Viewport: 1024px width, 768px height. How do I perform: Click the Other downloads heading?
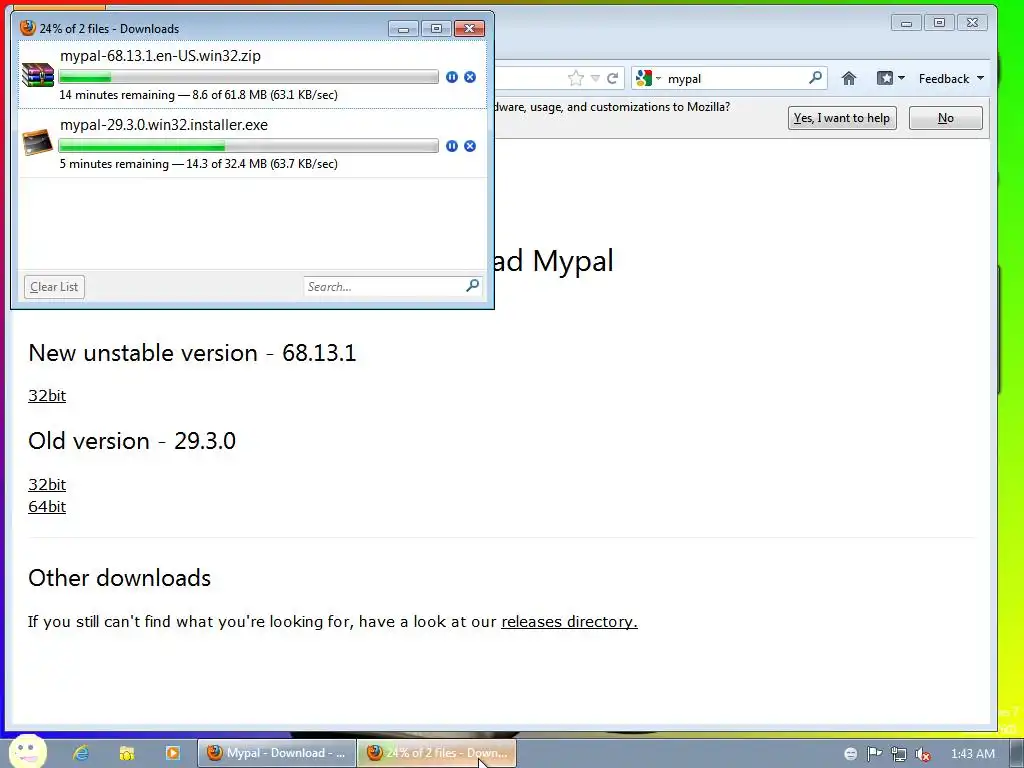(x=120, y=578)
